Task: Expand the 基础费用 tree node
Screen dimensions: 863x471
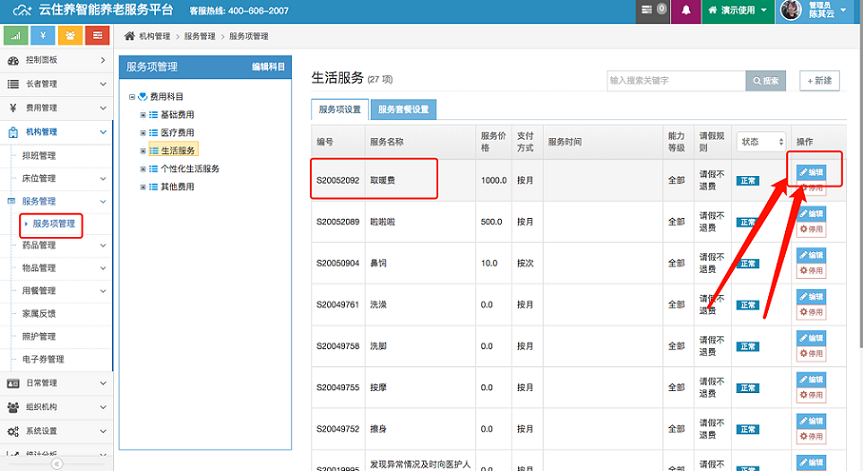Action: (142, 115)
